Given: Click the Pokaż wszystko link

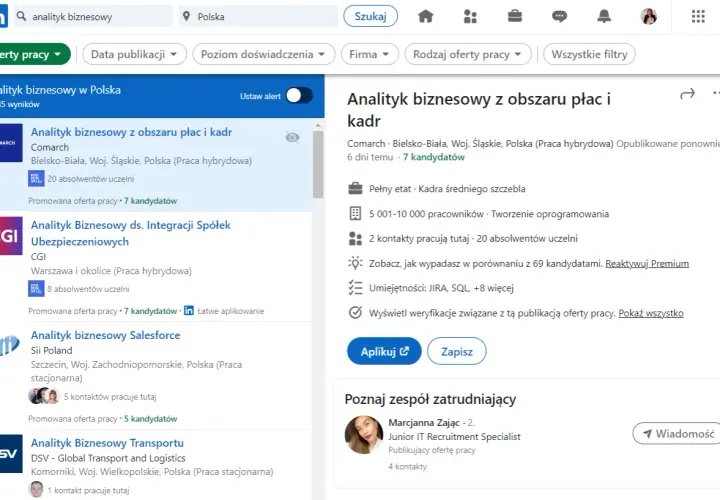Looking at the screenshot, I should [651, 313].
